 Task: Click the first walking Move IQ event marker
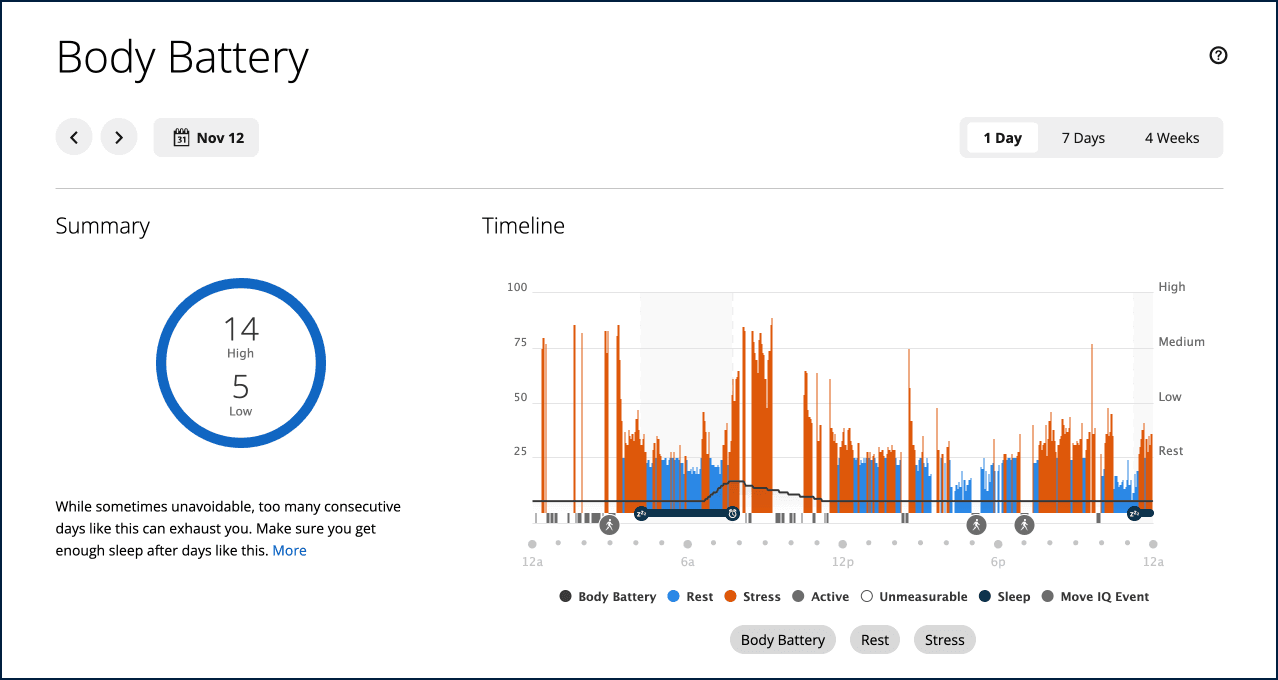tap(609, 524)
